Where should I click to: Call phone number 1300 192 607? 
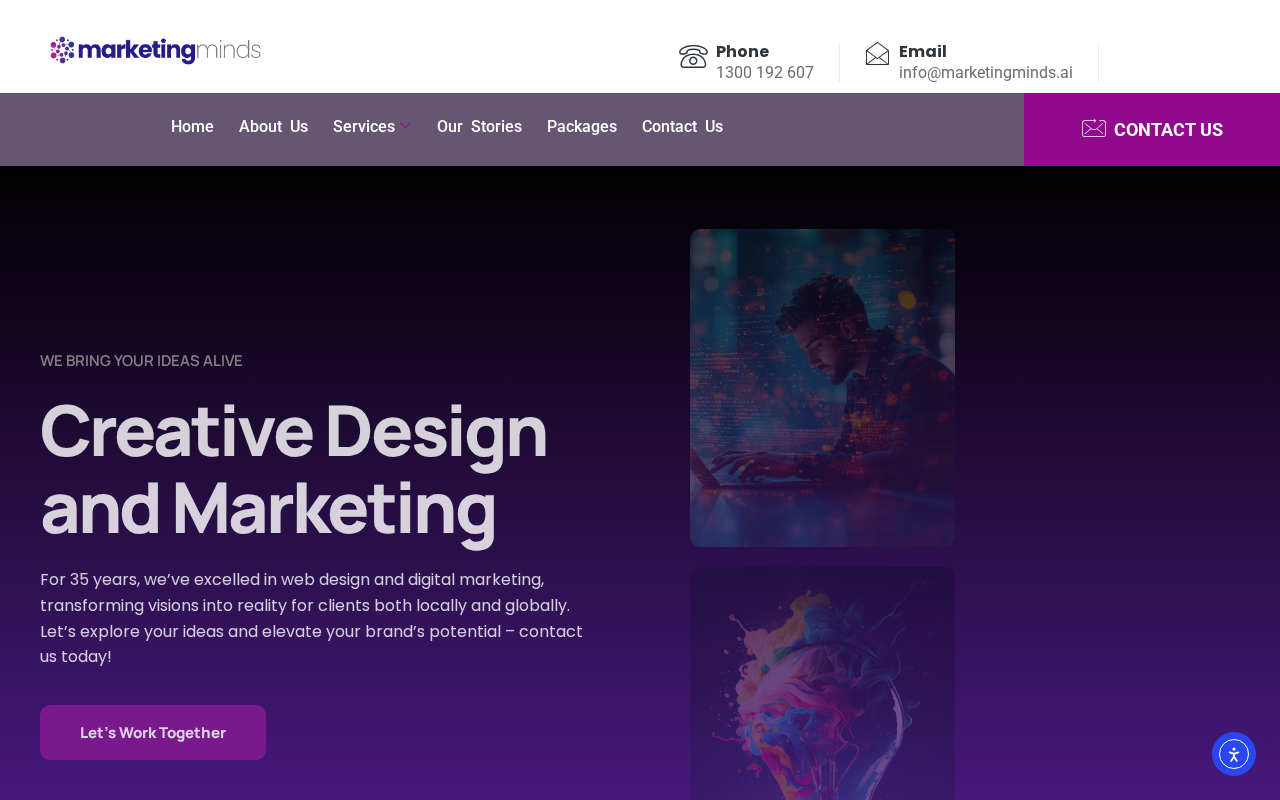[x=765, y=72]
